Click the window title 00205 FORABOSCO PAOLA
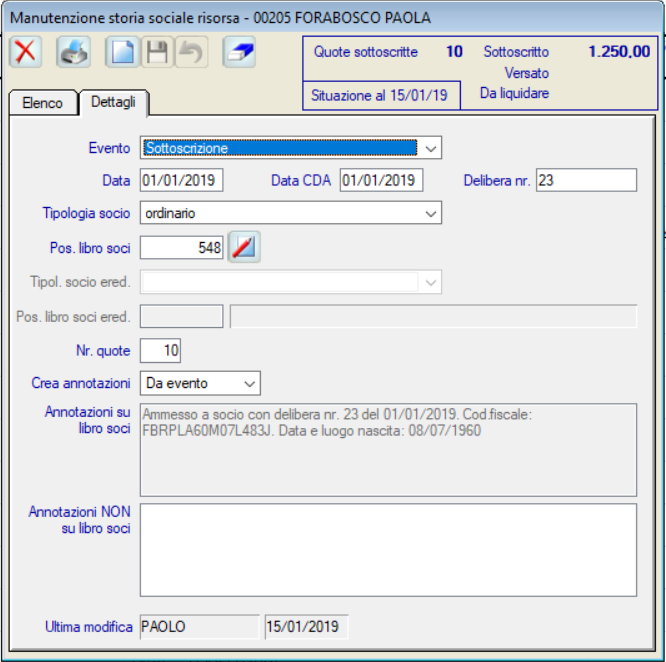666x662 pixels. pos(342,18)
